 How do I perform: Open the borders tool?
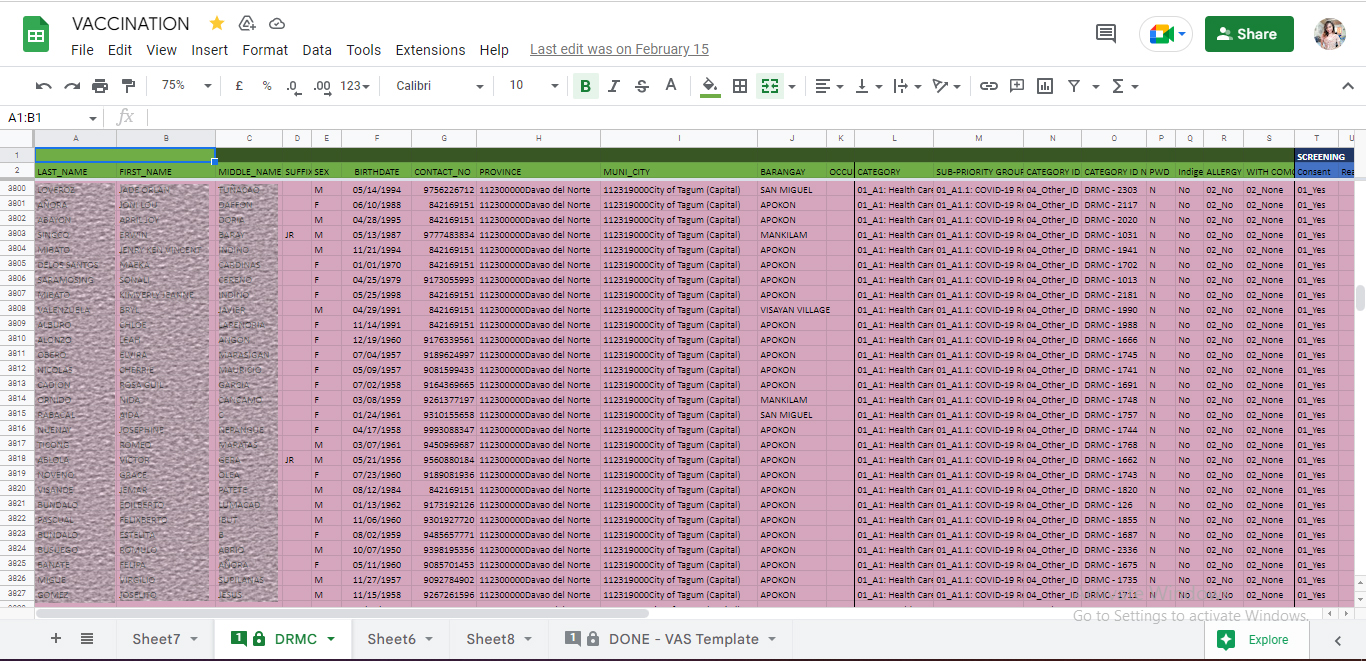(x=740, y=86)
